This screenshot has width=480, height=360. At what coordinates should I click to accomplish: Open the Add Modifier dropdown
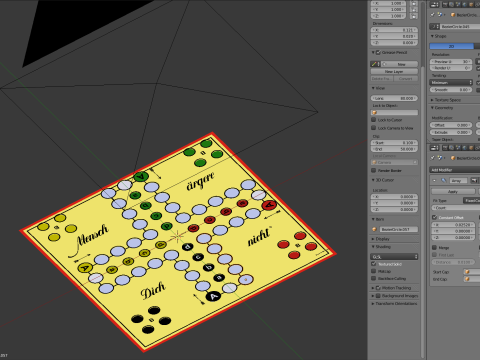[x=455, y=170]
